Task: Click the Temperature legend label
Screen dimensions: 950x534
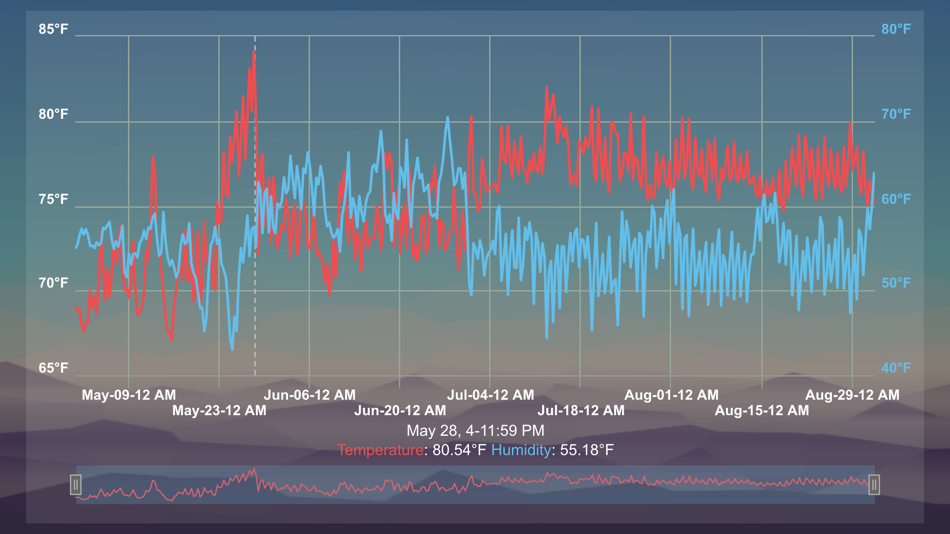Action: (380, 450)
